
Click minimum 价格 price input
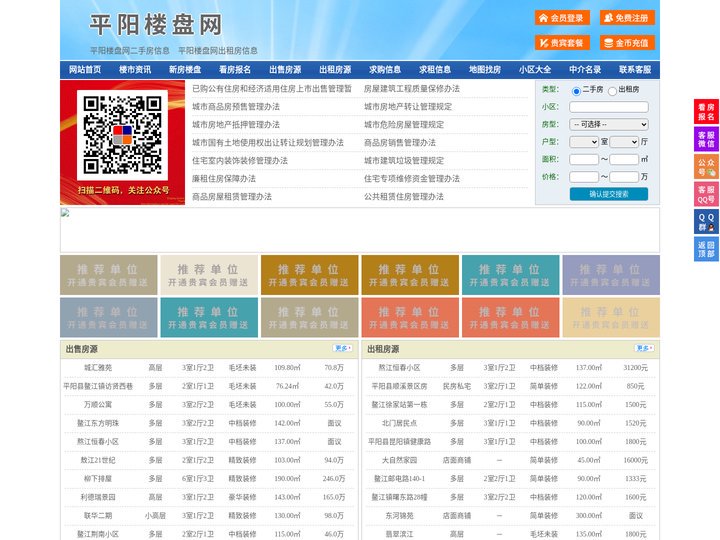pyautogui.click(x=584, y=177)
